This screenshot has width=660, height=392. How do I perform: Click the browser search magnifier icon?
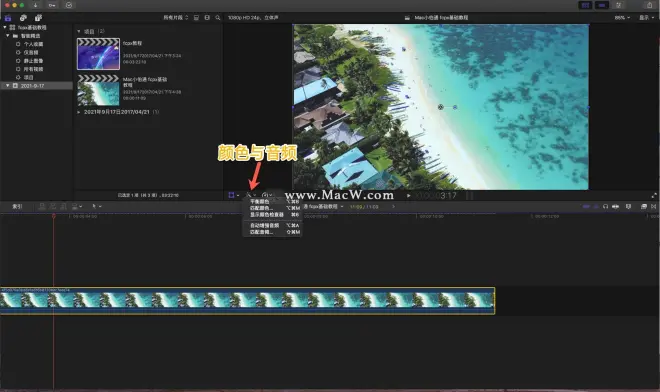pos(218,18)
